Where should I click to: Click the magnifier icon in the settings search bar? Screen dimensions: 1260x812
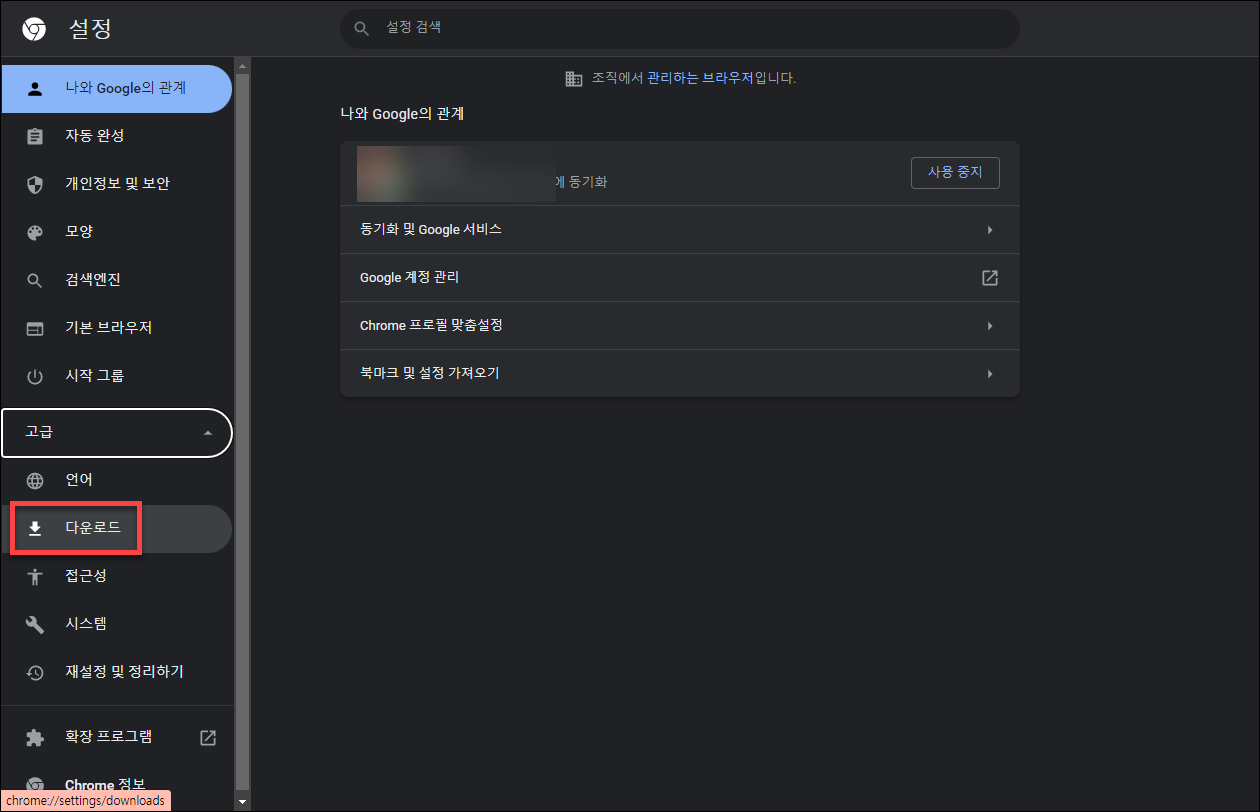(x=363, y=29)
